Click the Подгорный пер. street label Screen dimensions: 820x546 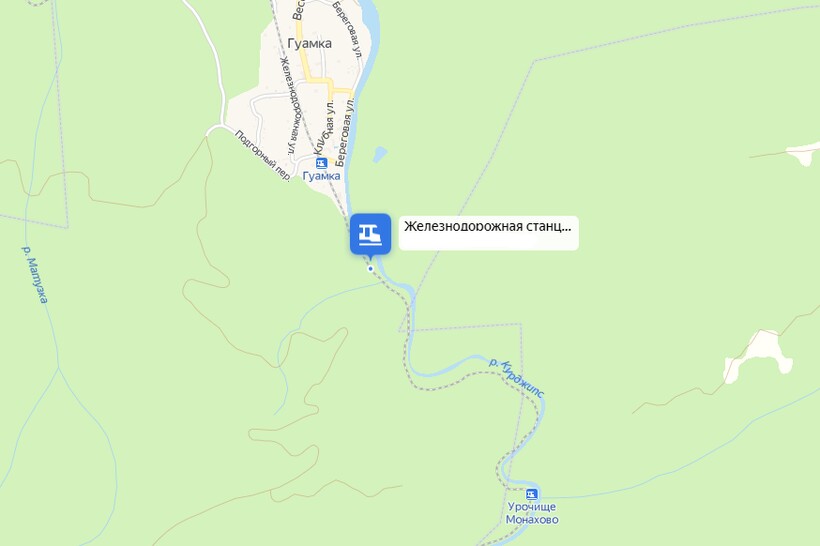point(262,156)
